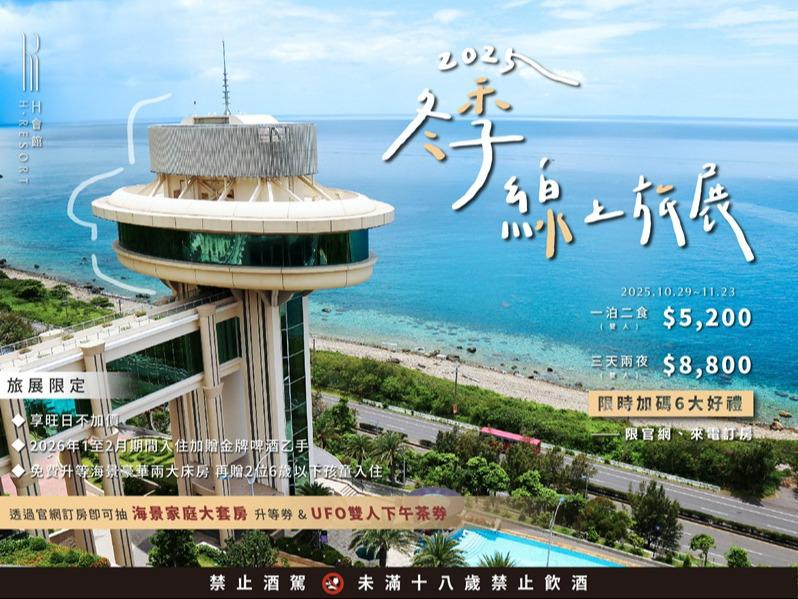
Task: Click the no drunk driving warning icon
Action: point(333,583)
